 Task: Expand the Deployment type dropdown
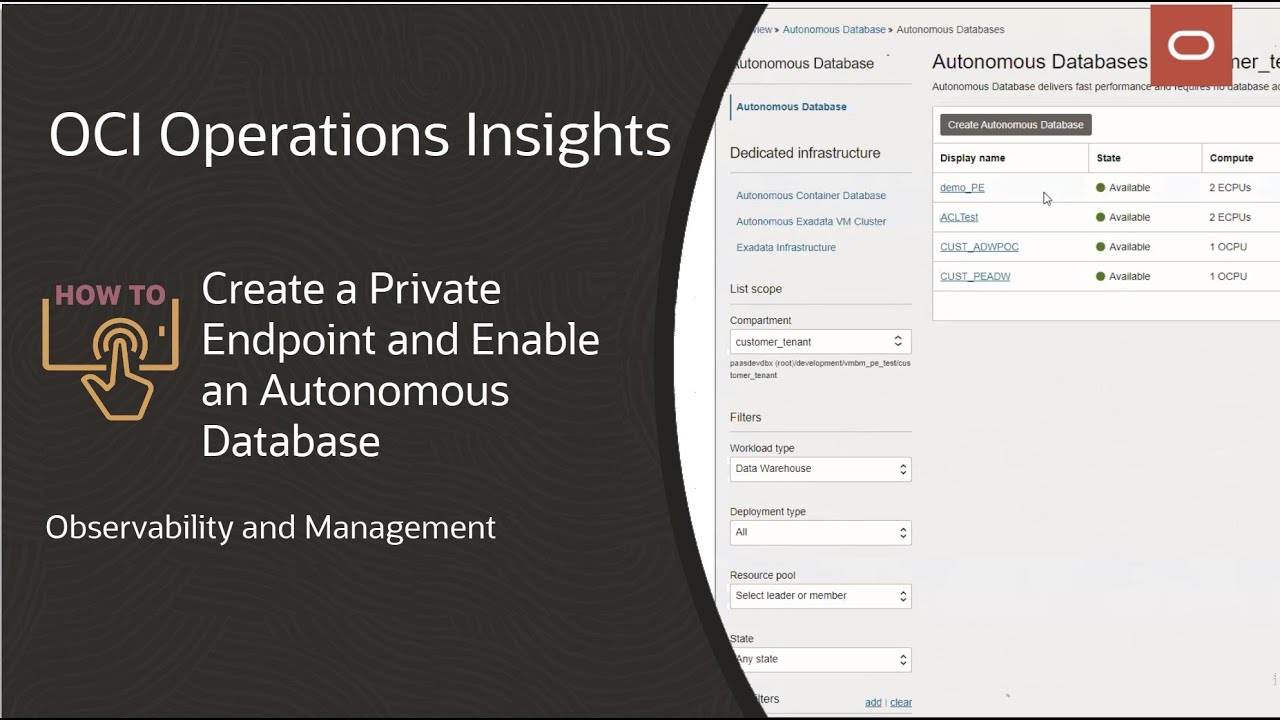[x=821, y=533]
